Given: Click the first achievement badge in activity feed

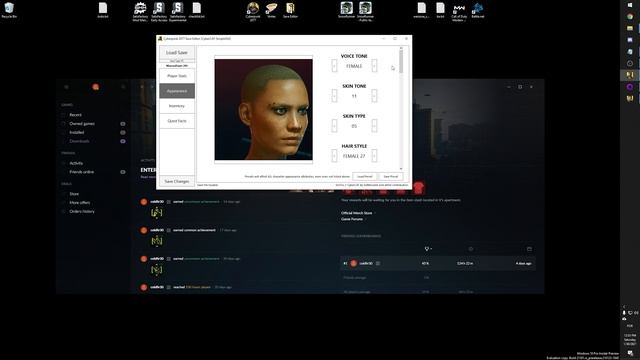Looking at the screenshot, I should pos(157,212).
